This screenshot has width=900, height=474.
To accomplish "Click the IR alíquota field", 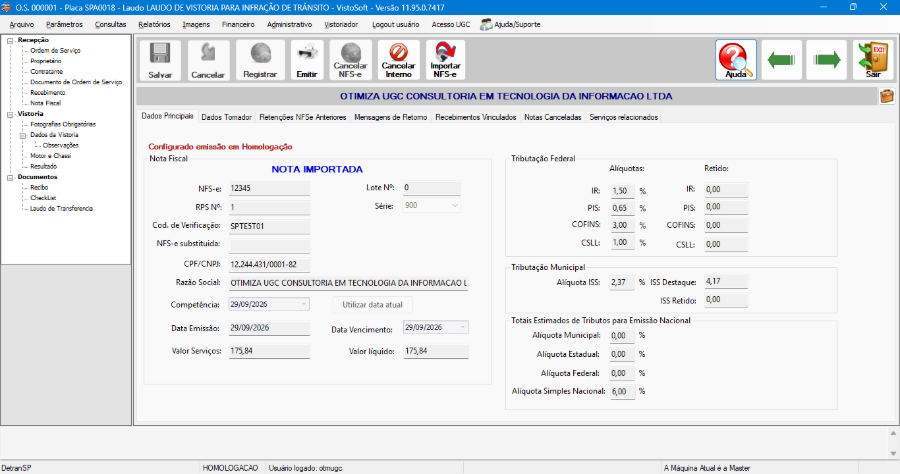I will pyautogui.click(x=622, y=191).
